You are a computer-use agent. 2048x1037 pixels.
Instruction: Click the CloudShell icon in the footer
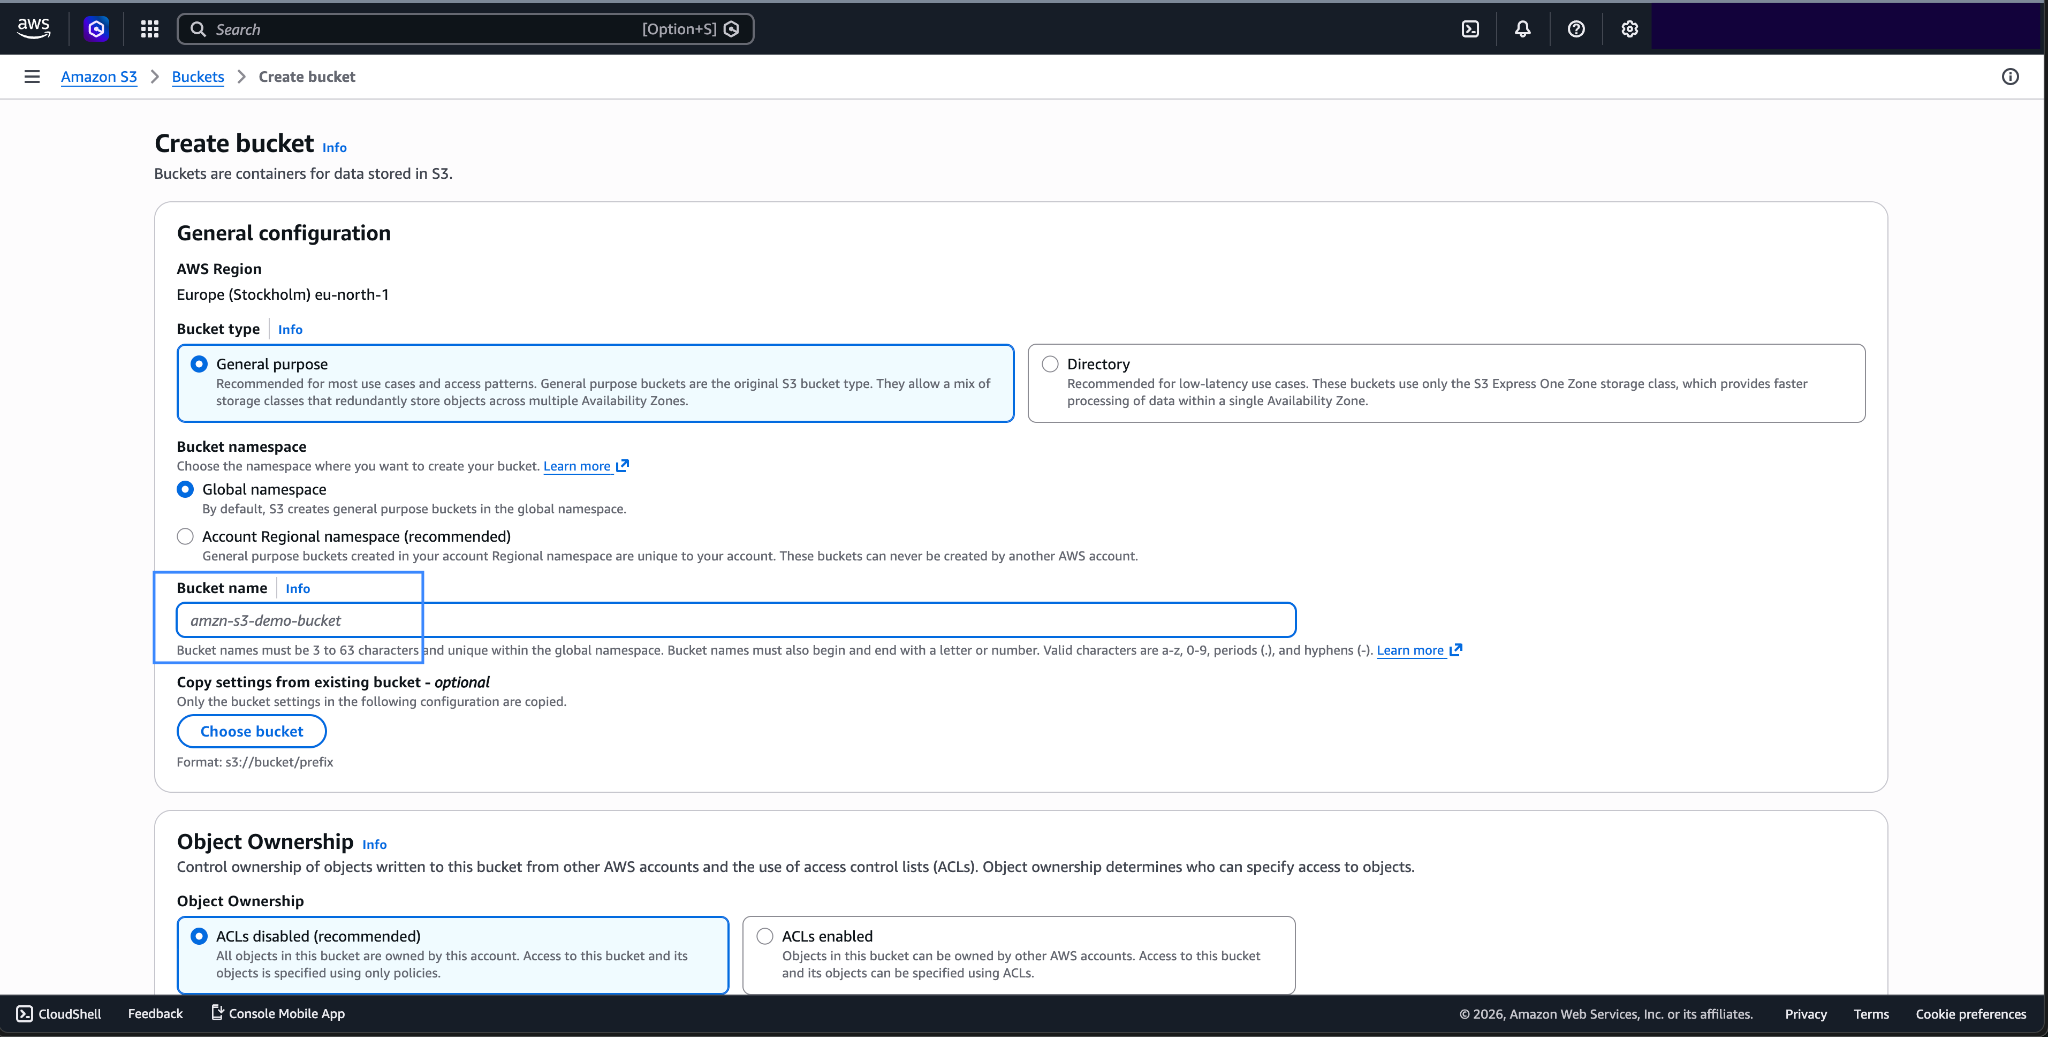click(25, 1014)
